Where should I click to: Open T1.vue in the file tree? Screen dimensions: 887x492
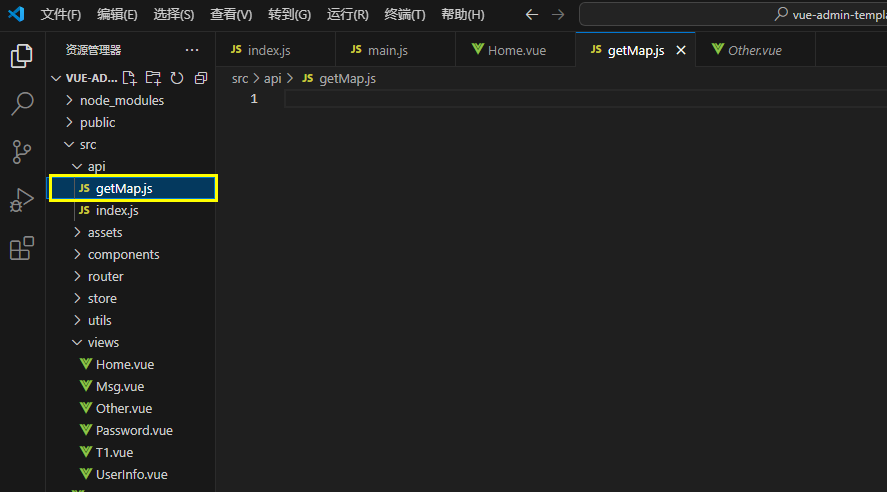(131, 452)
